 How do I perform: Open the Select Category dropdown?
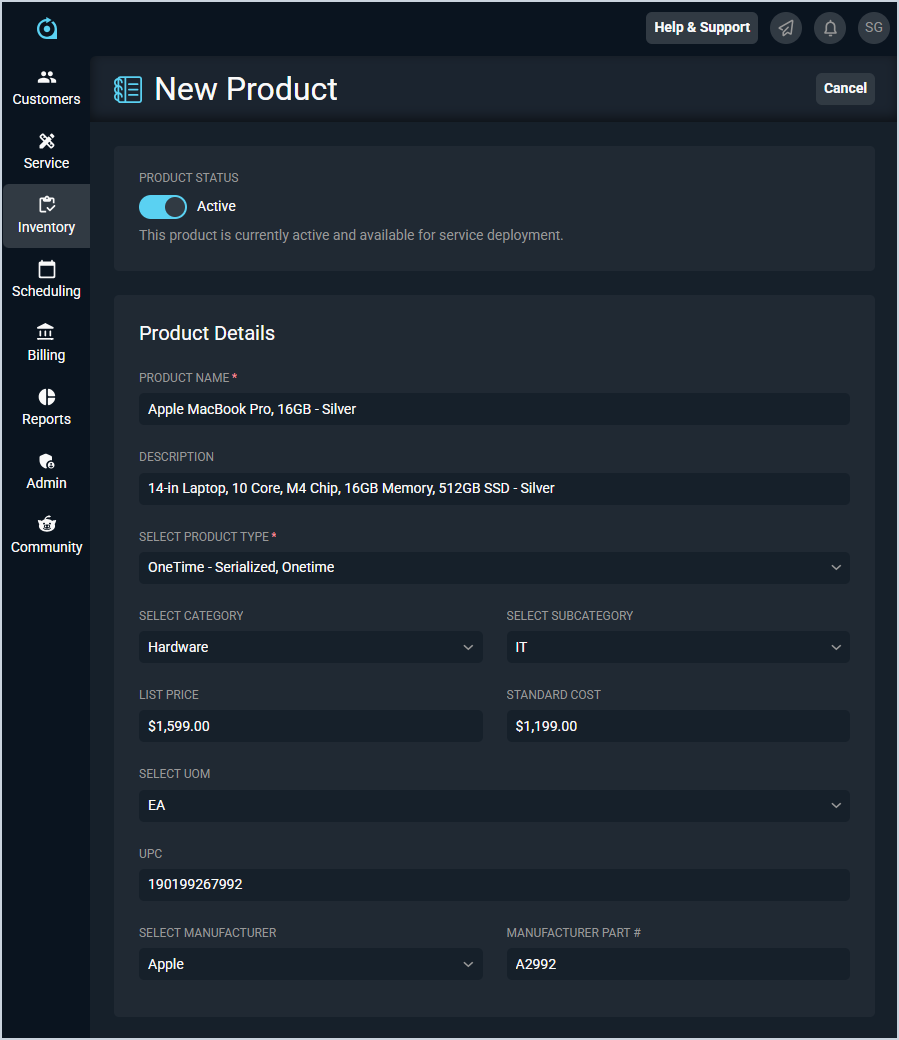pos(310,647)
